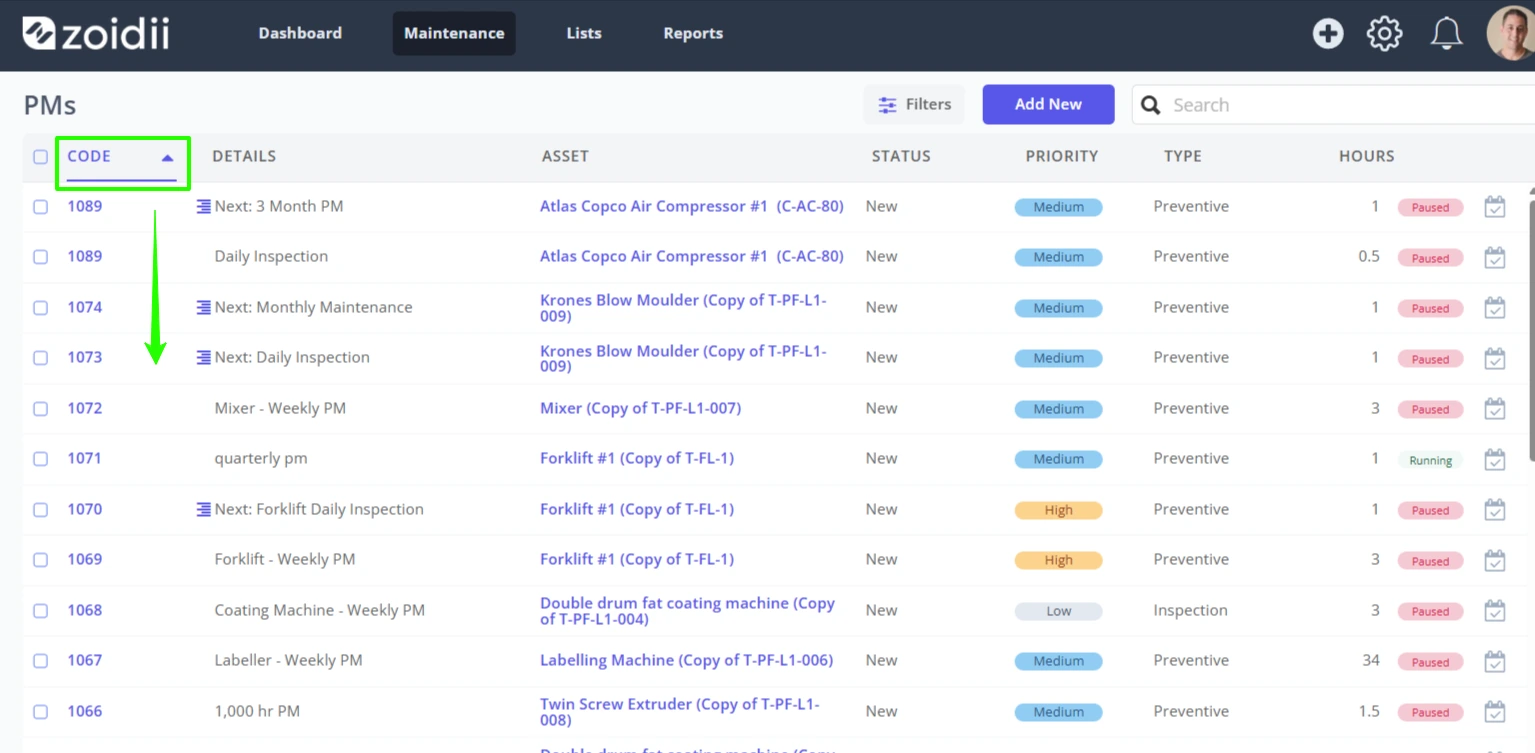This screenshot has height=753, width=1535.
Task: Tick the select-all checkbox in the table header
Action: (40, 156)
